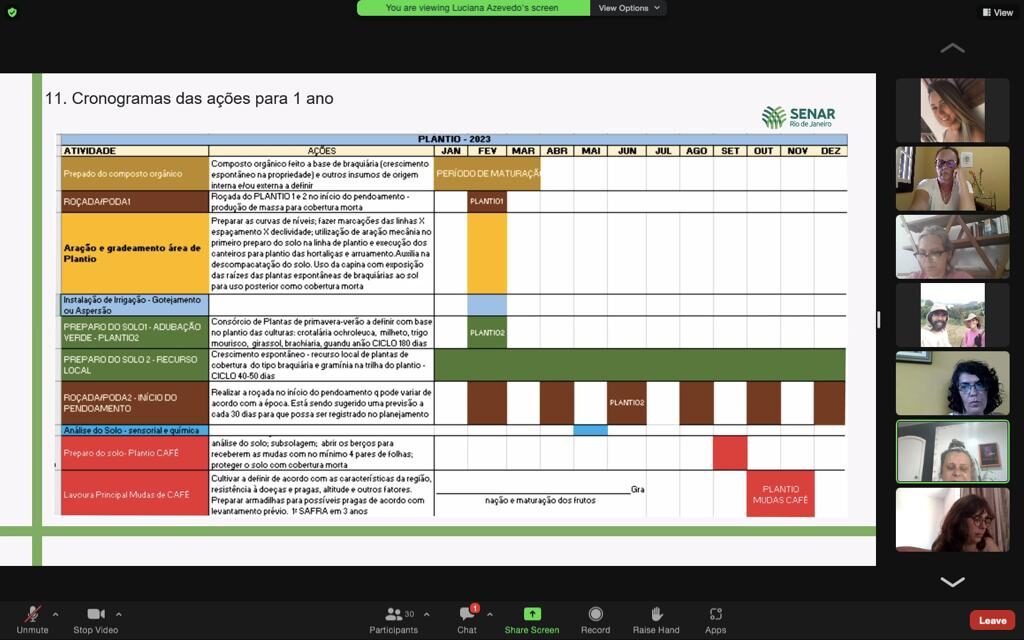Open the Chat panel
The width and height of the screenshot is (1024, 640).
[x=467, y=620]
